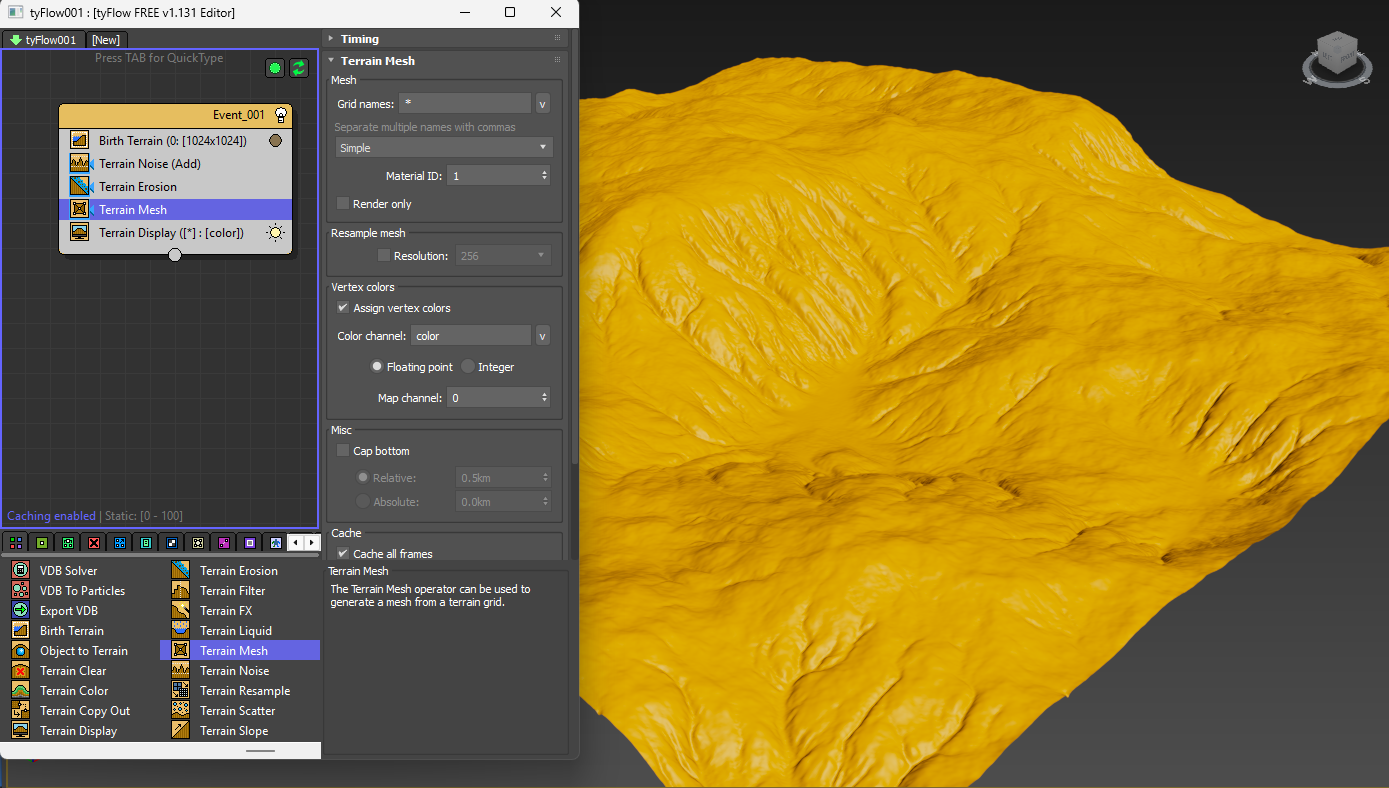
Task: Enable the Cap bottom checkbox
Action: tap(344, 451)
